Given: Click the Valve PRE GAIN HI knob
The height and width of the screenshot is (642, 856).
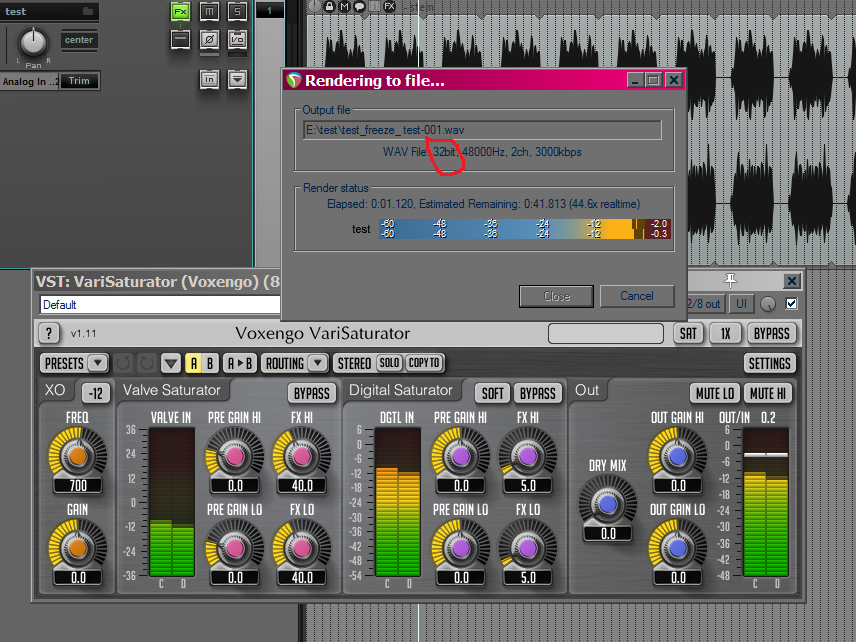Looking at the screenshot, I should pyautogui.click(x=235, y=456).
